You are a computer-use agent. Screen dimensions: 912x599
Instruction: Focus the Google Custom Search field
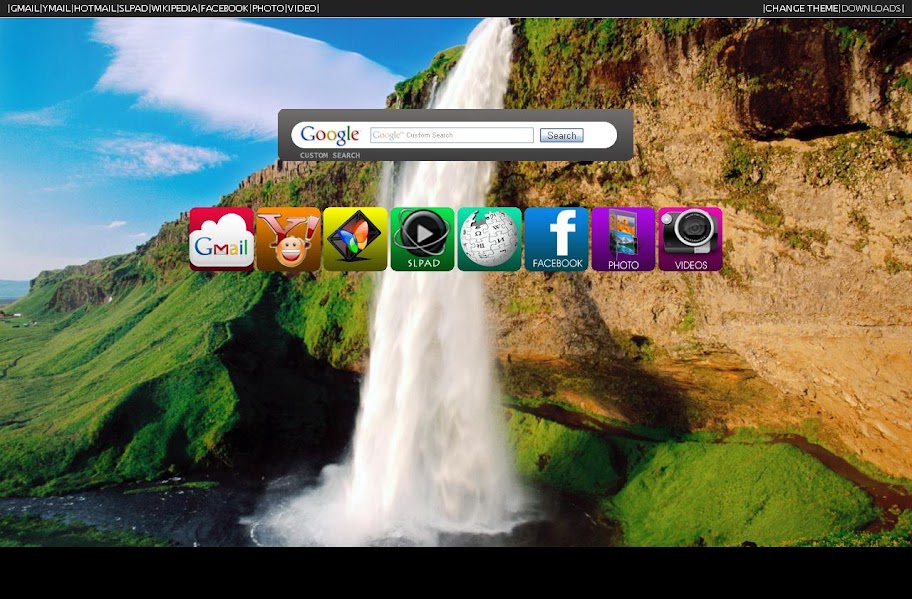[452, 135]
